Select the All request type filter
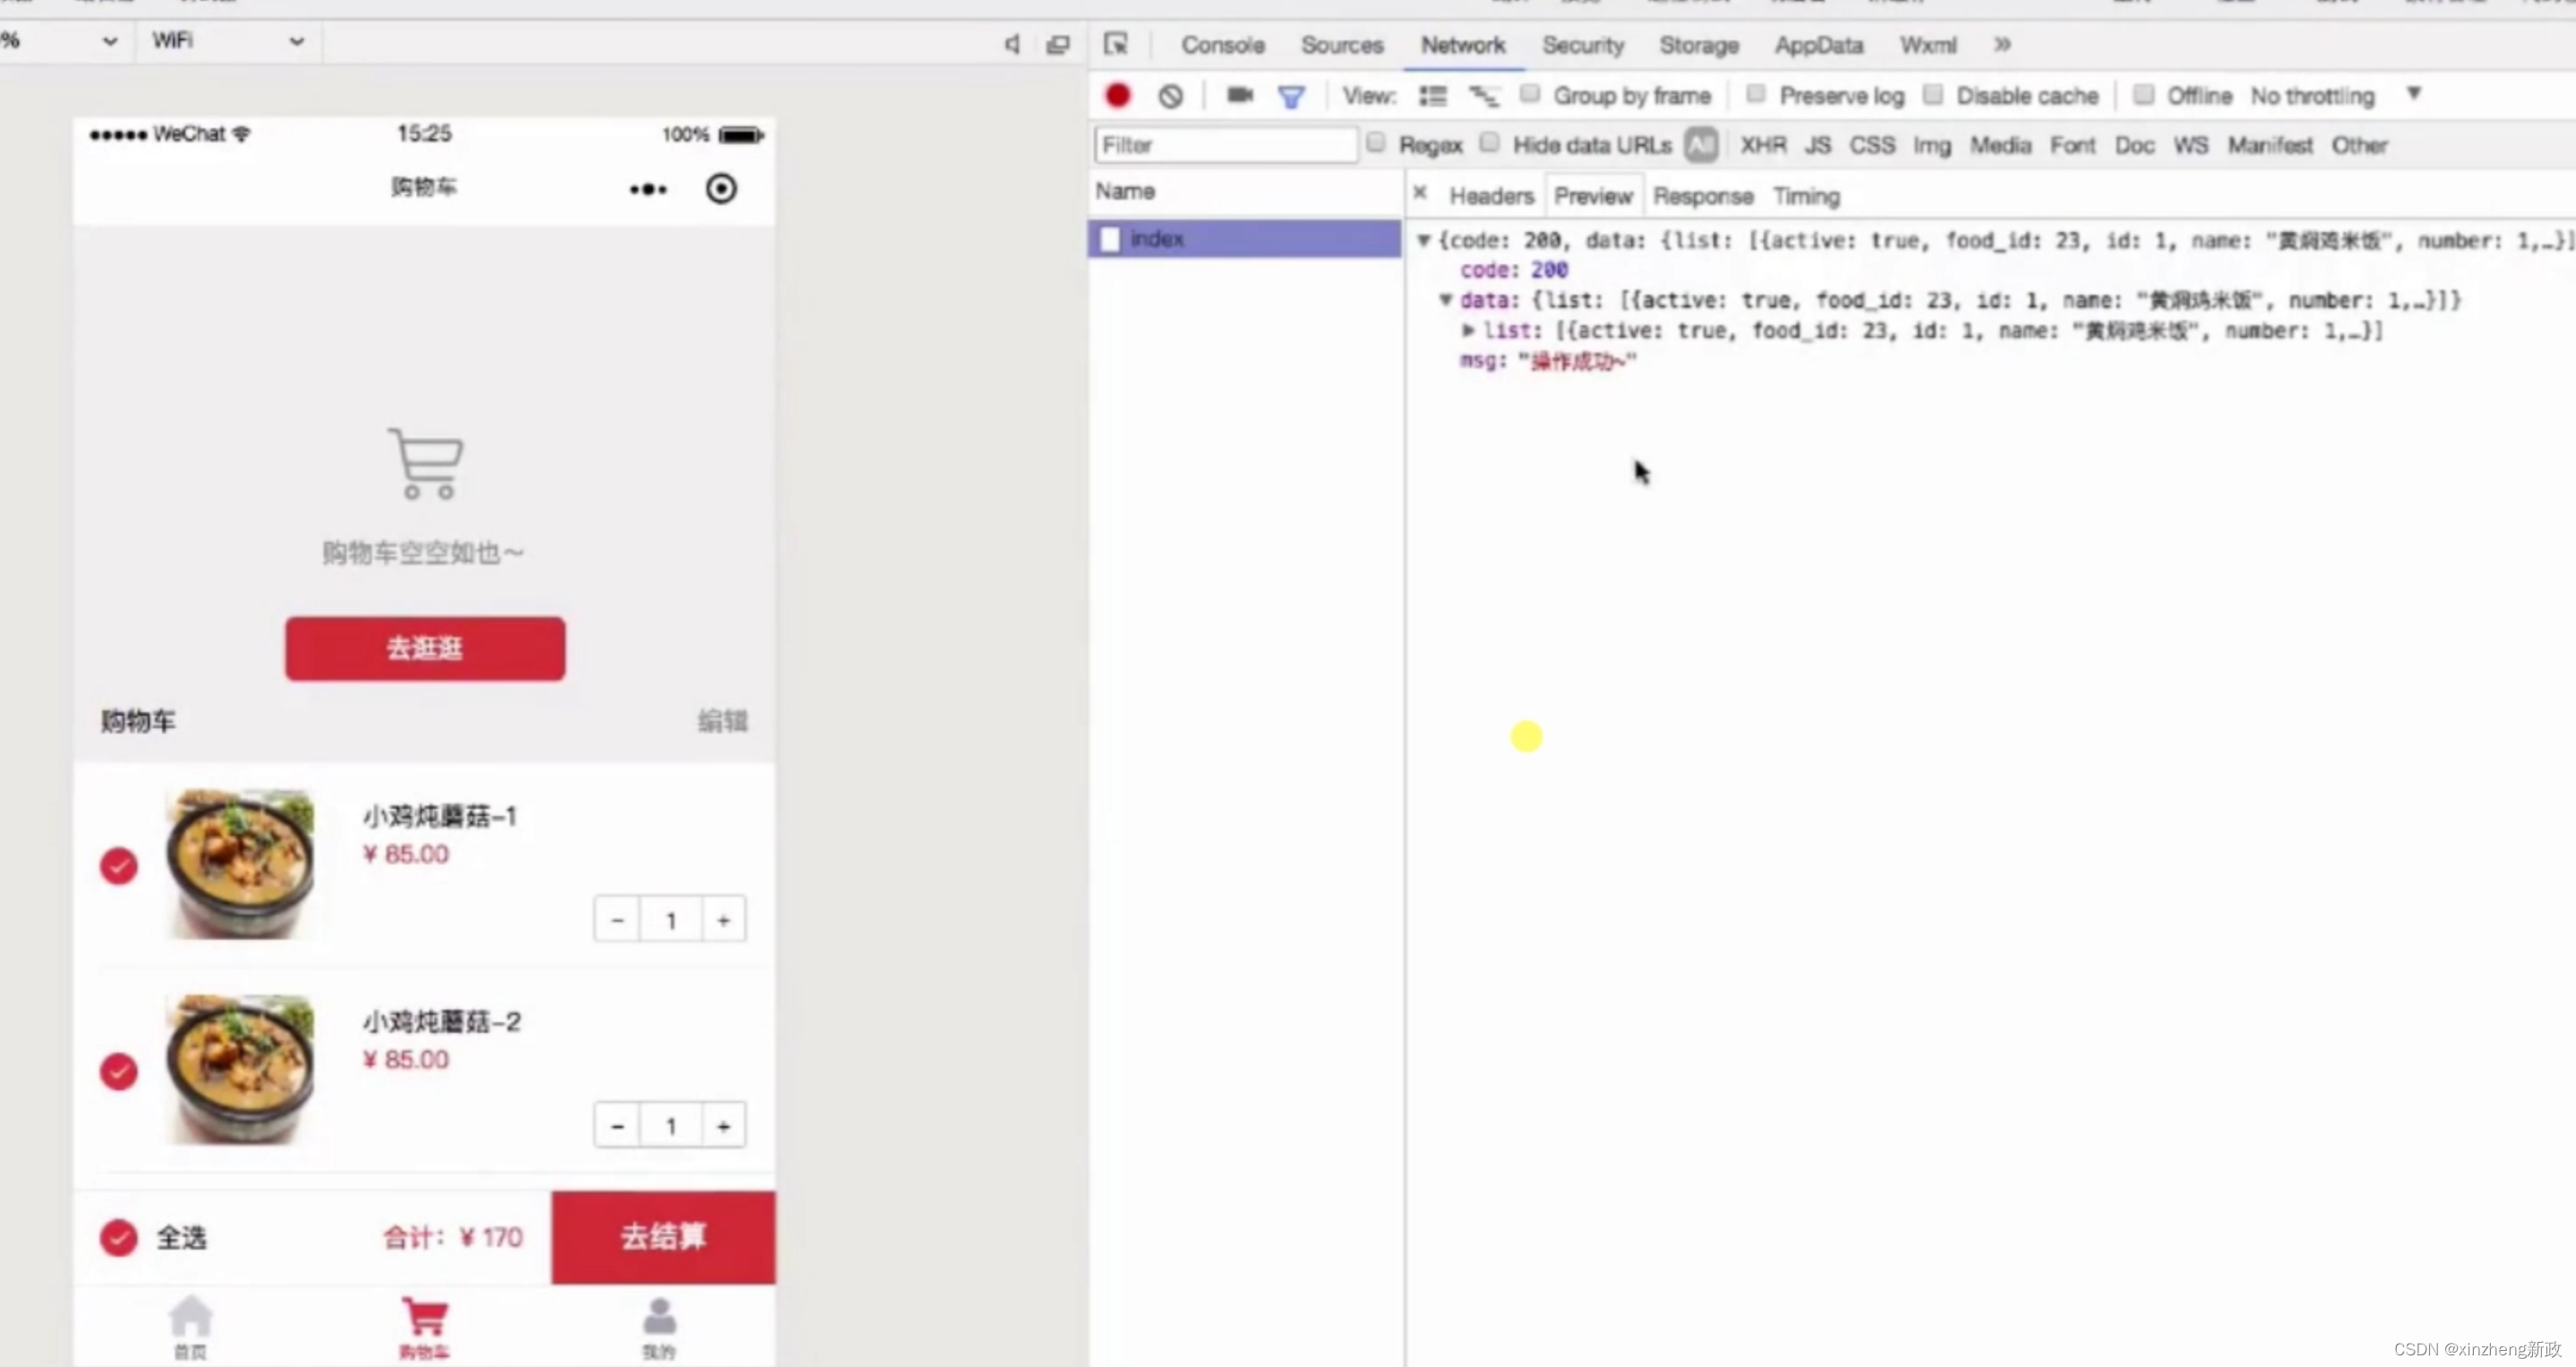Viewport: 2576px width, 1367px height. coord(1700,145)
